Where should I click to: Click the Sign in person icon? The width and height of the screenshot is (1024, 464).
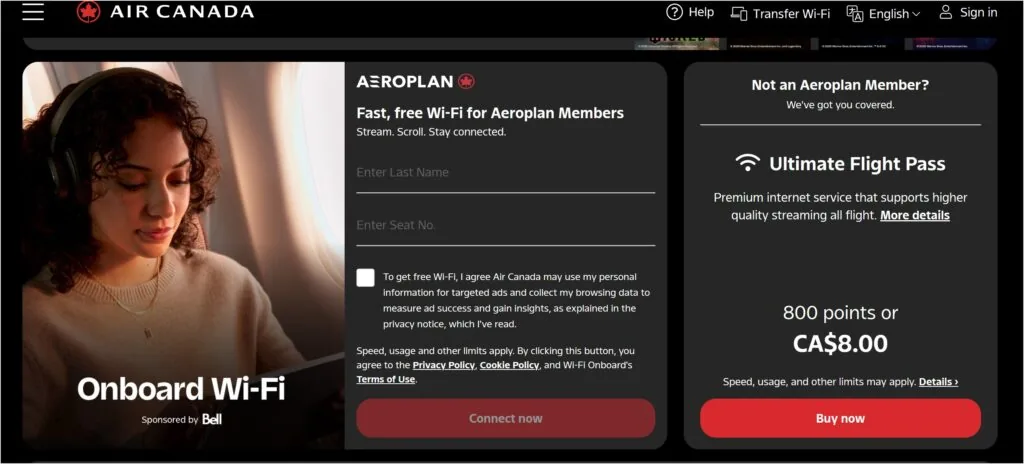pos(945,12)
